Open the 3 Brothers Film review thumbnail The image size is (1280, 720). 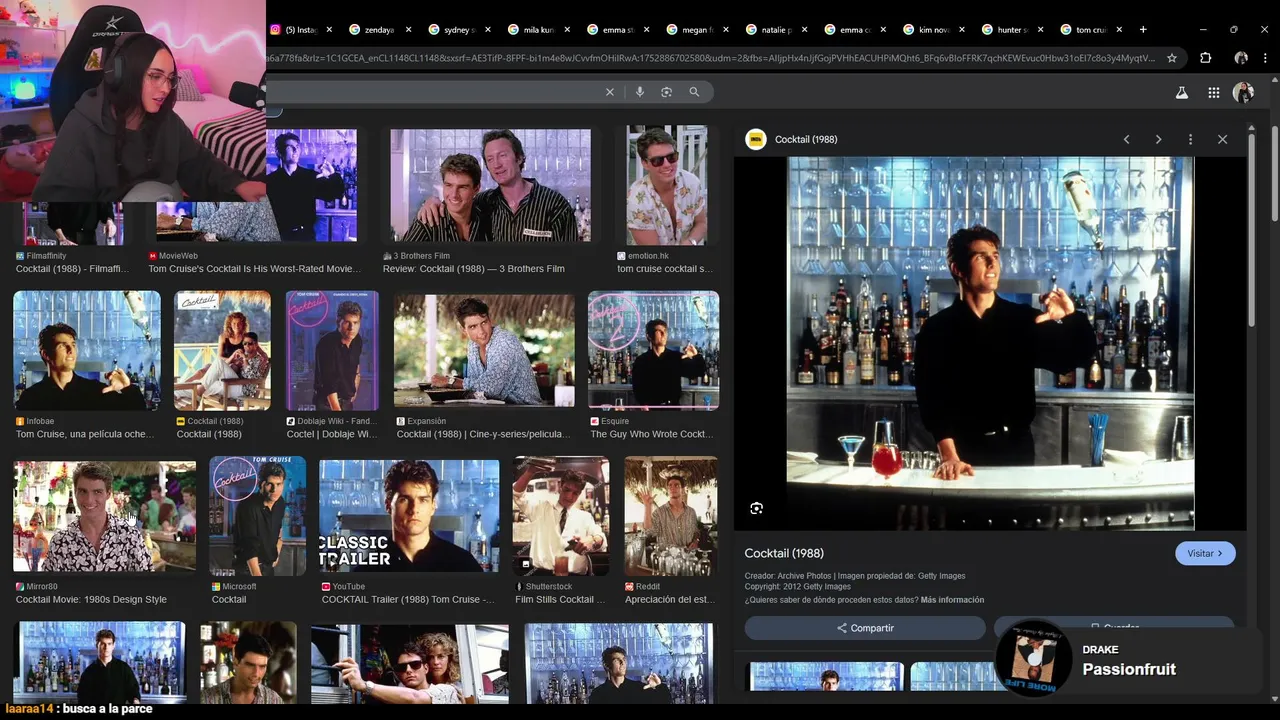pos(490,185)
